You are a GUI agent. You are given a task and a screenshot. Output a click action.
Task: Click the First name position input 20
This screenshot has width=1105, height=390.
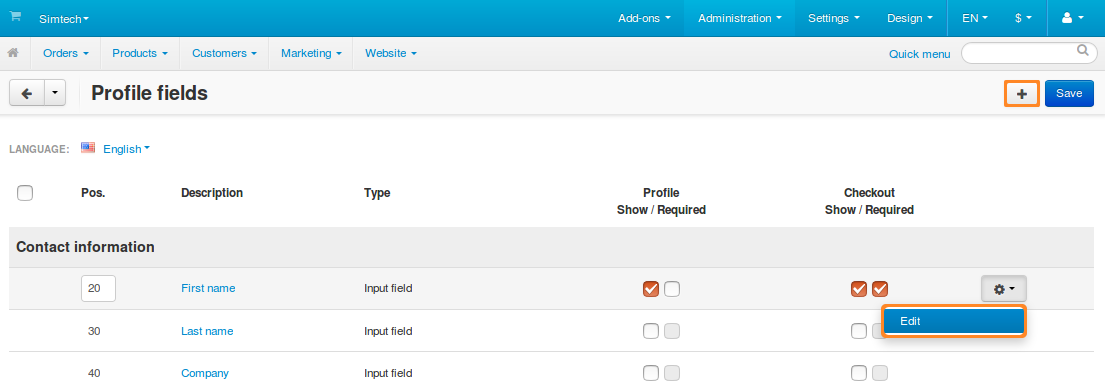[99, 288]
